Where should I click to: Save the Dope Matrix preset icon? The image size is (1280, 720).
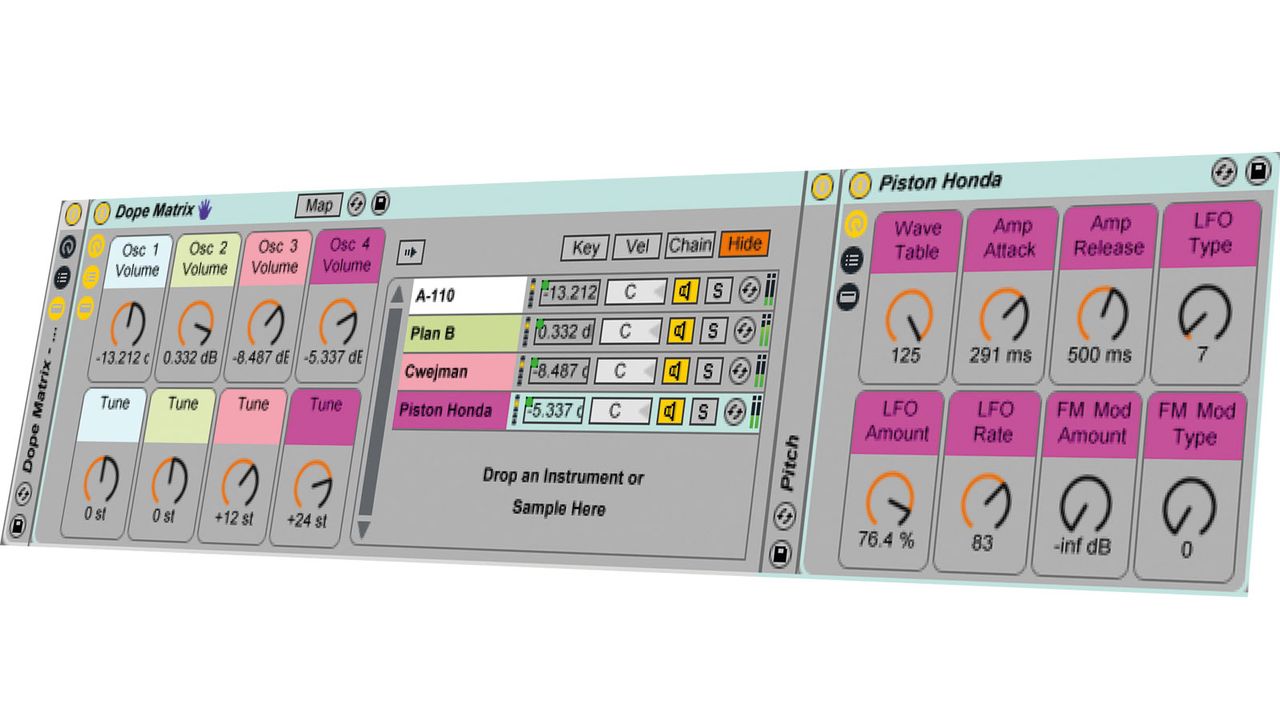(x=381, y=204)
